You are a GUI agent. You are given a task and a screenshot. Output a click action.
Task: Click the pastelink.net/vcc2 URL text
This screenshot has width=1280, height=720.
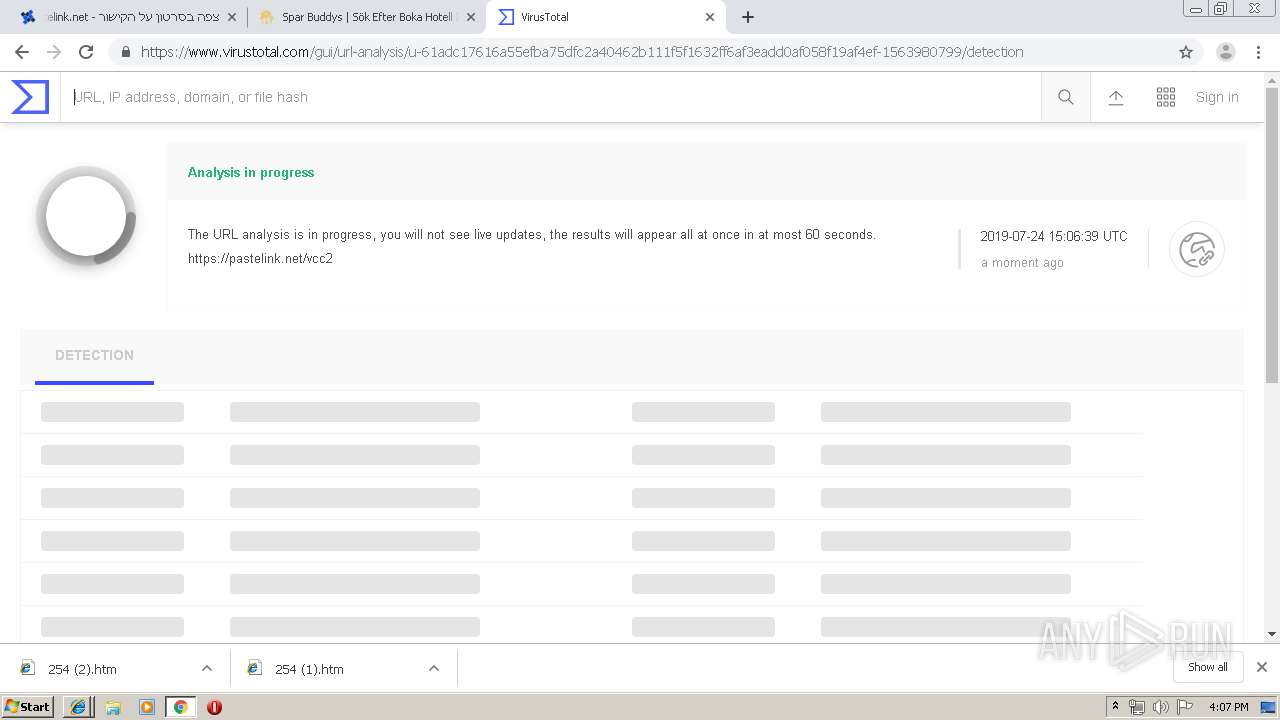pyautogui.click(x=260, y=259)
